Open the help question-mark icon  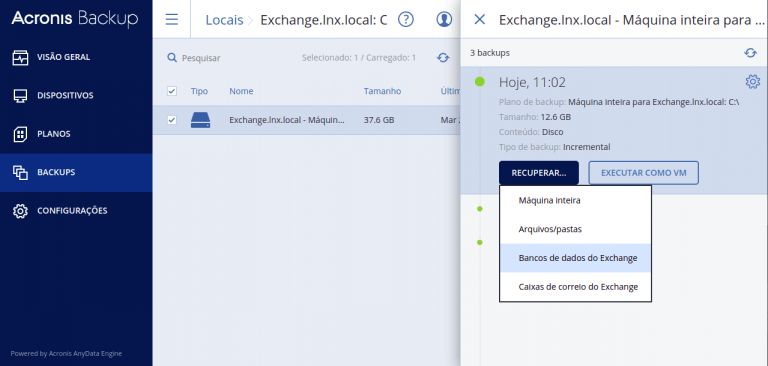[x=406, y=20]
